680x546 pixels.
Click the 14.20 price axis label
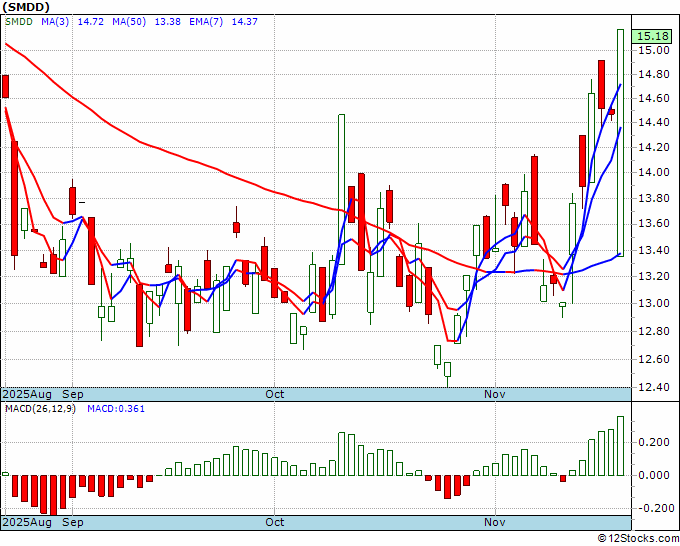click(x=654, y=147)
